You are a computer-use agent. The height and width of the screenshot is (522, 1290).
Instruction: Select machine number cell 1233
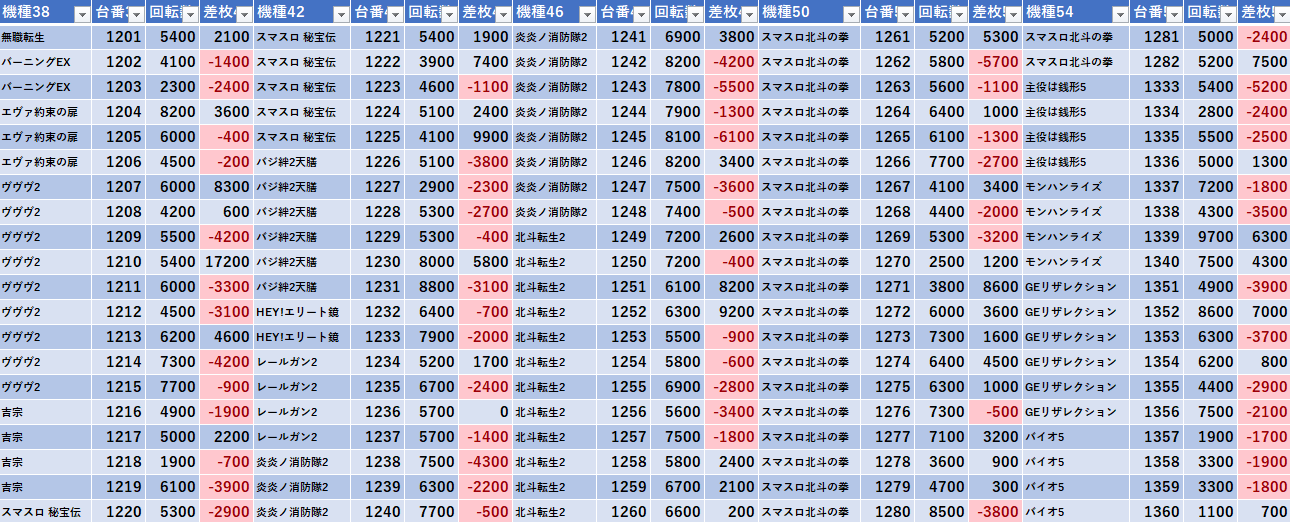[x=380, y=337]
